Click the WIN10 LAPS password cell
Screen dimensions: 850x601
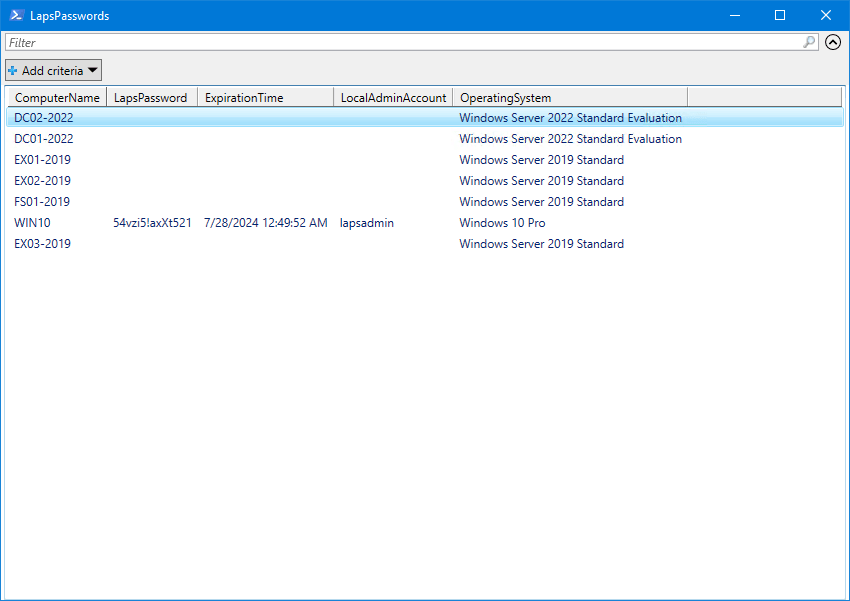point(152,223)
